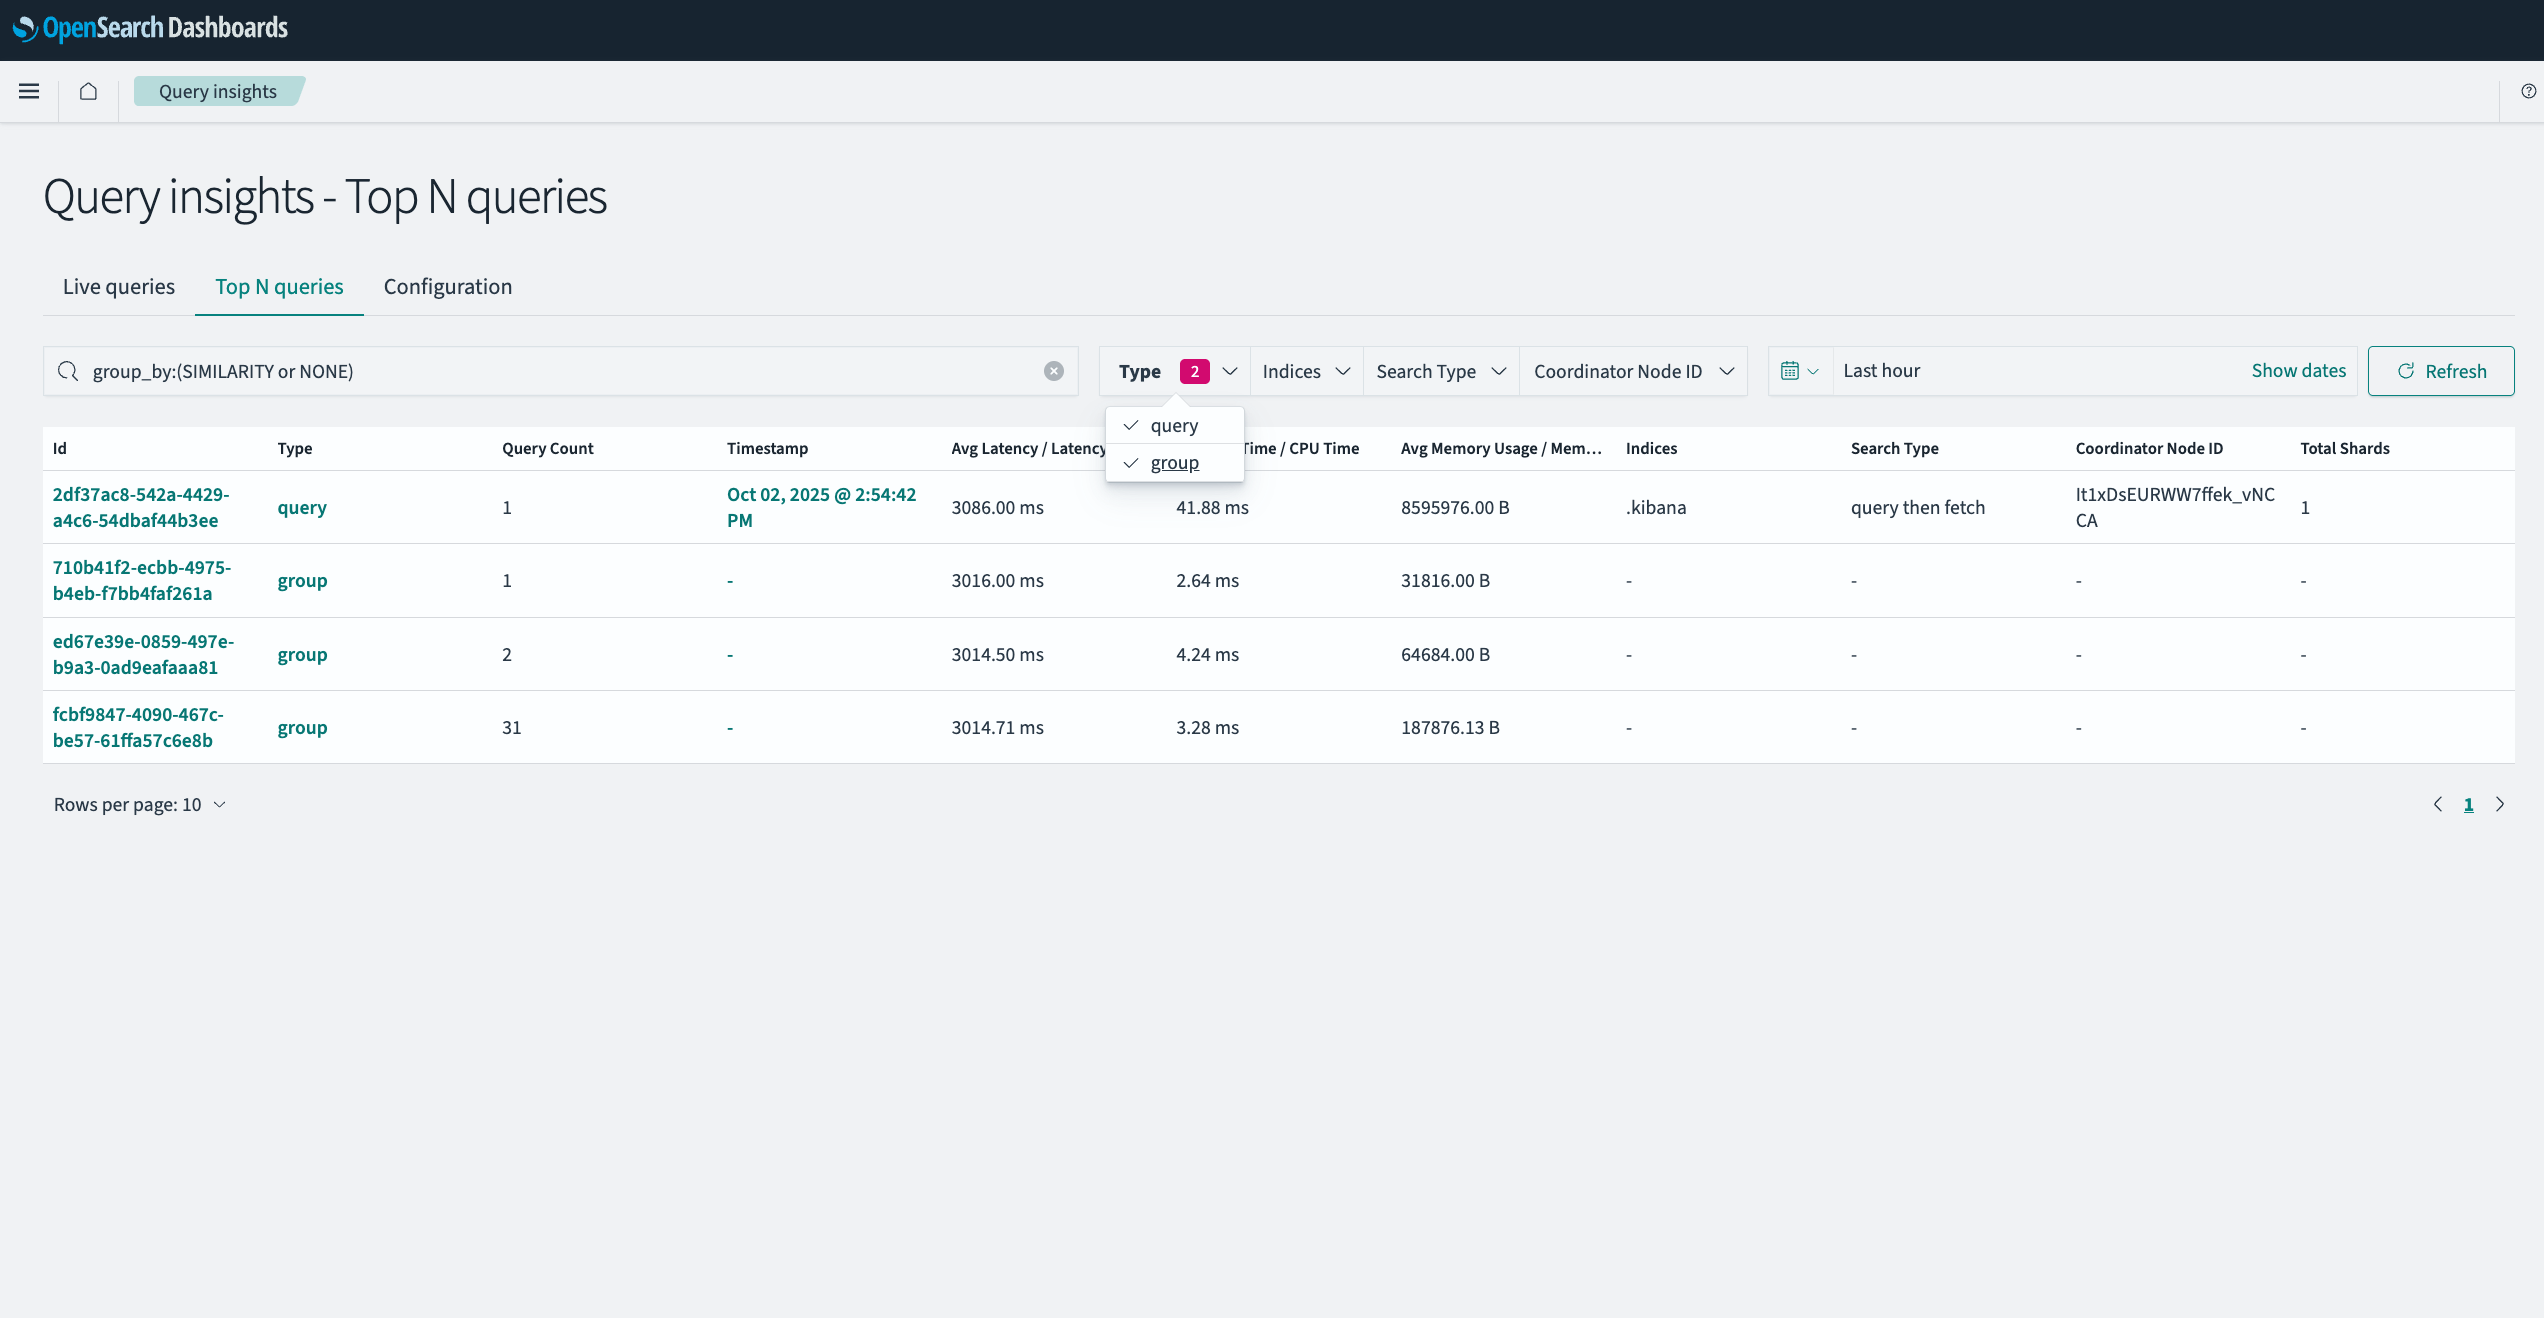Click the home icon in the toolbar
Image resolution: width=2544 pixels, height=1318 pixels.
[x=88, y=91]
